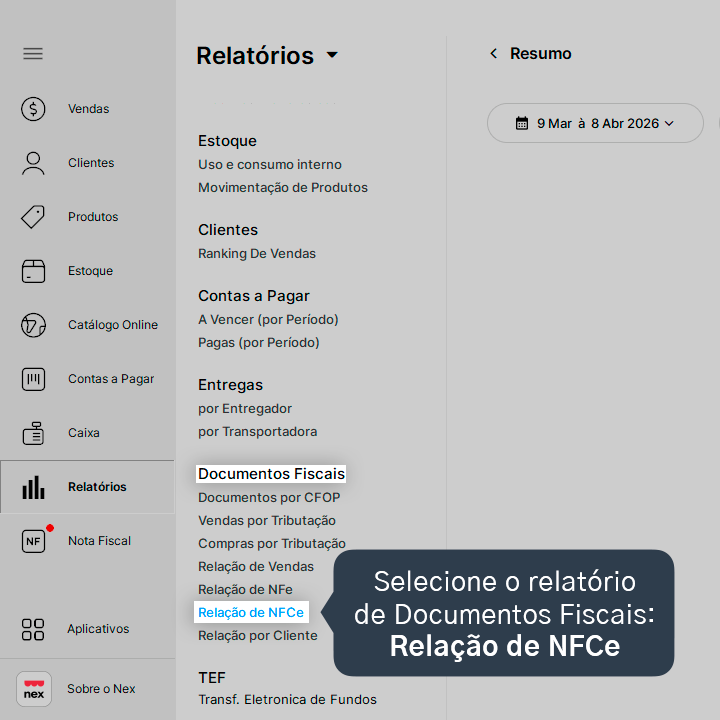Click the Clientes heading in reports list
Screen dimensions: 720x720
[x=228, y=230]
